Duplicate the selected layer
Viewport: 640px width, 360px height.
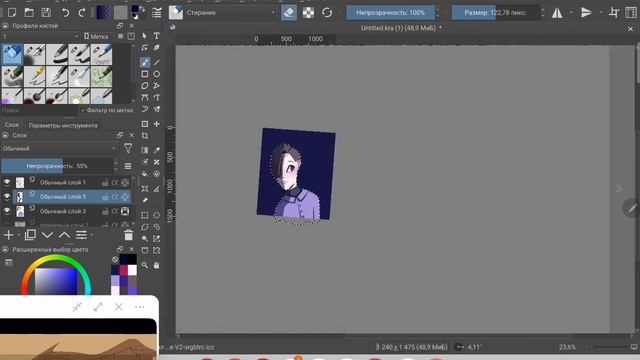[x=30, y=235]
